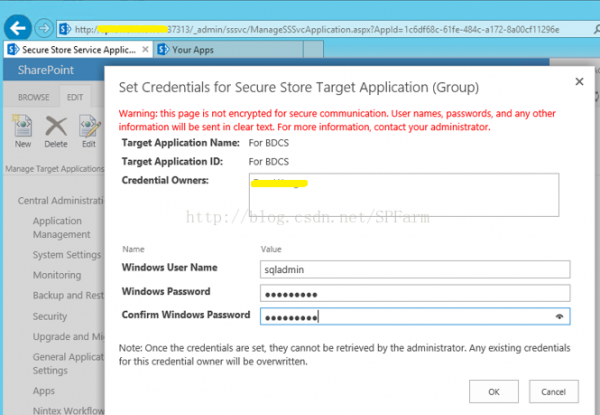Click the "Manage Target Applications" ribbon group label
Viewport: 600px width, 415px height.
pyautogui.click(x=54, y=169)
